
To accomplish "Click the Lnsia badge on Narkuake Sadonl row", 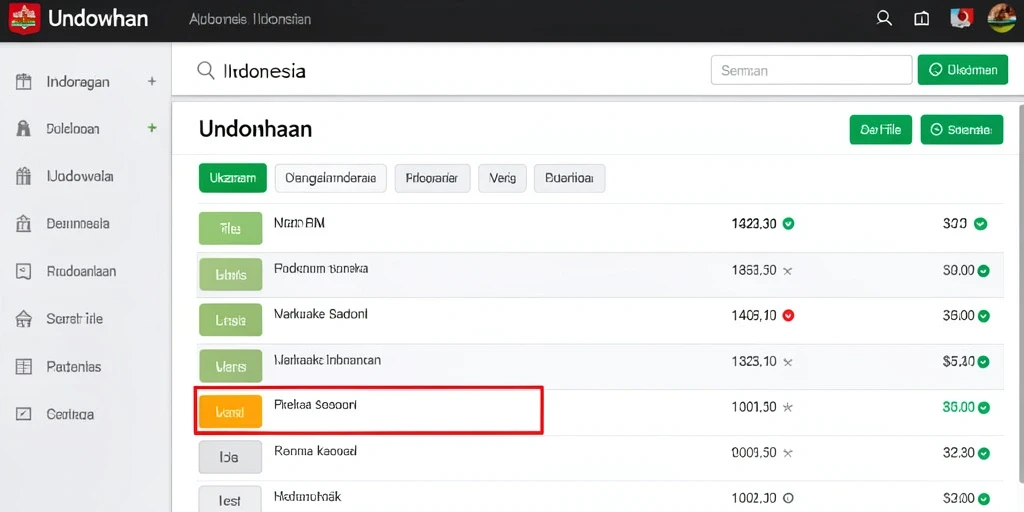I will [230, 320].
